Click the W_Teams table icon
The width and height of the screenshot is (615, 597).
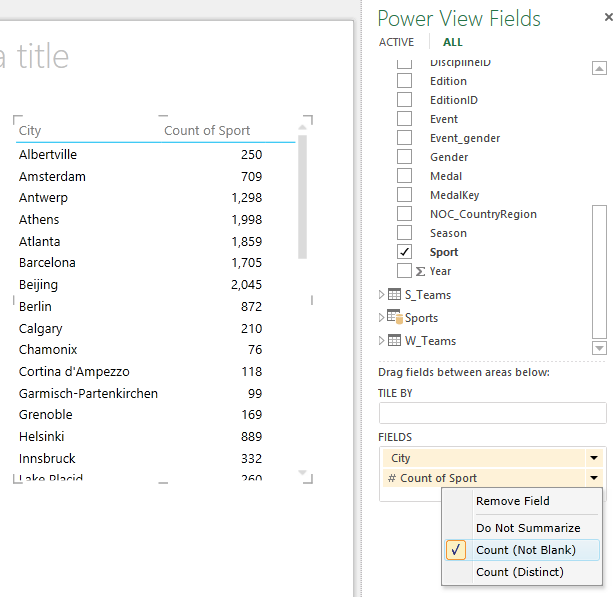coord(394,341)
